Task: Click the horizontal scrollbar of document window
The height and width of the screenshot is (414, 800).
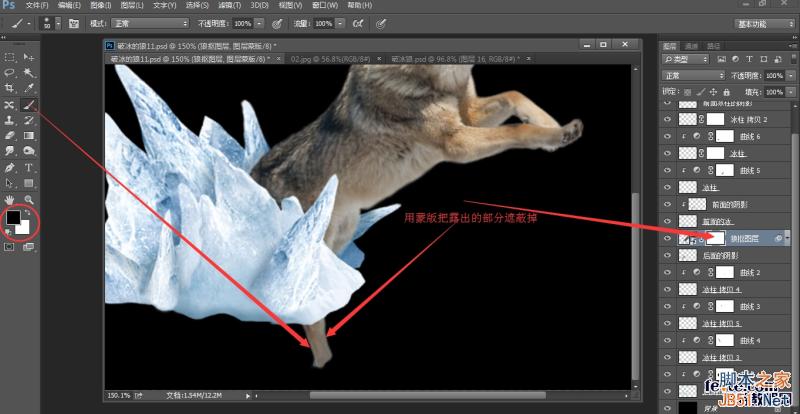Action: pyautogui.click(x=428, y=395)
